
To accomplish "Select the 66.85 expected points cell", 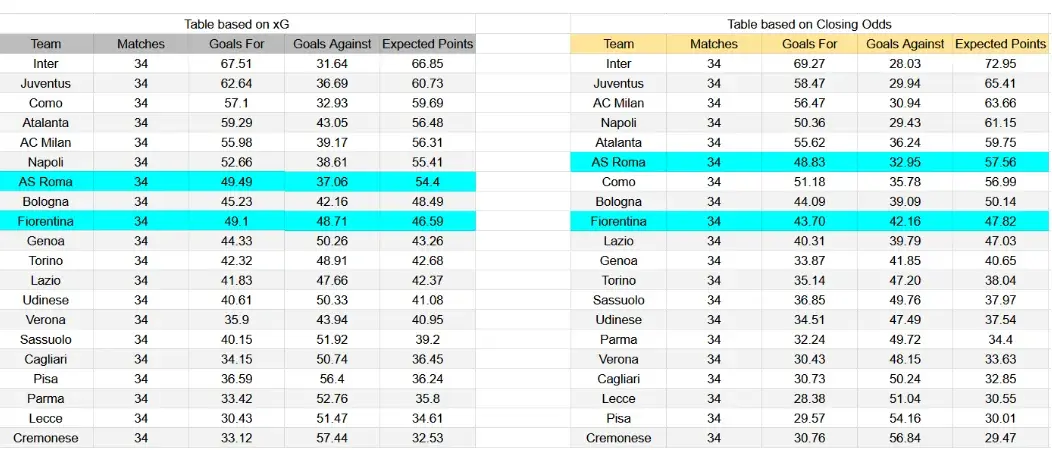I will pyautogui.click(x=427, y=64).
